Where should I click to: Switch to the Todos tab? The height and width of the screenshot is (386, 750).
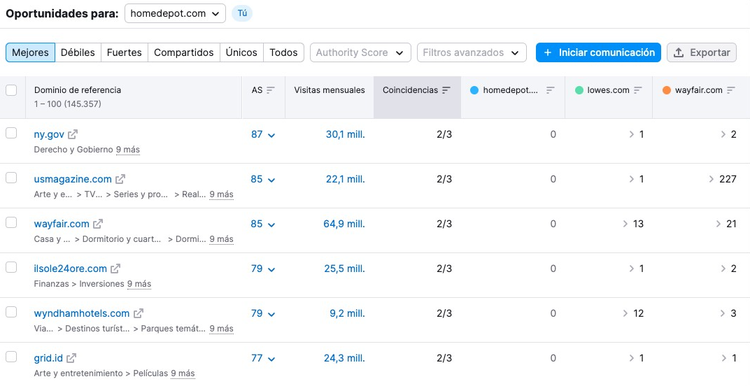point(284,53)
